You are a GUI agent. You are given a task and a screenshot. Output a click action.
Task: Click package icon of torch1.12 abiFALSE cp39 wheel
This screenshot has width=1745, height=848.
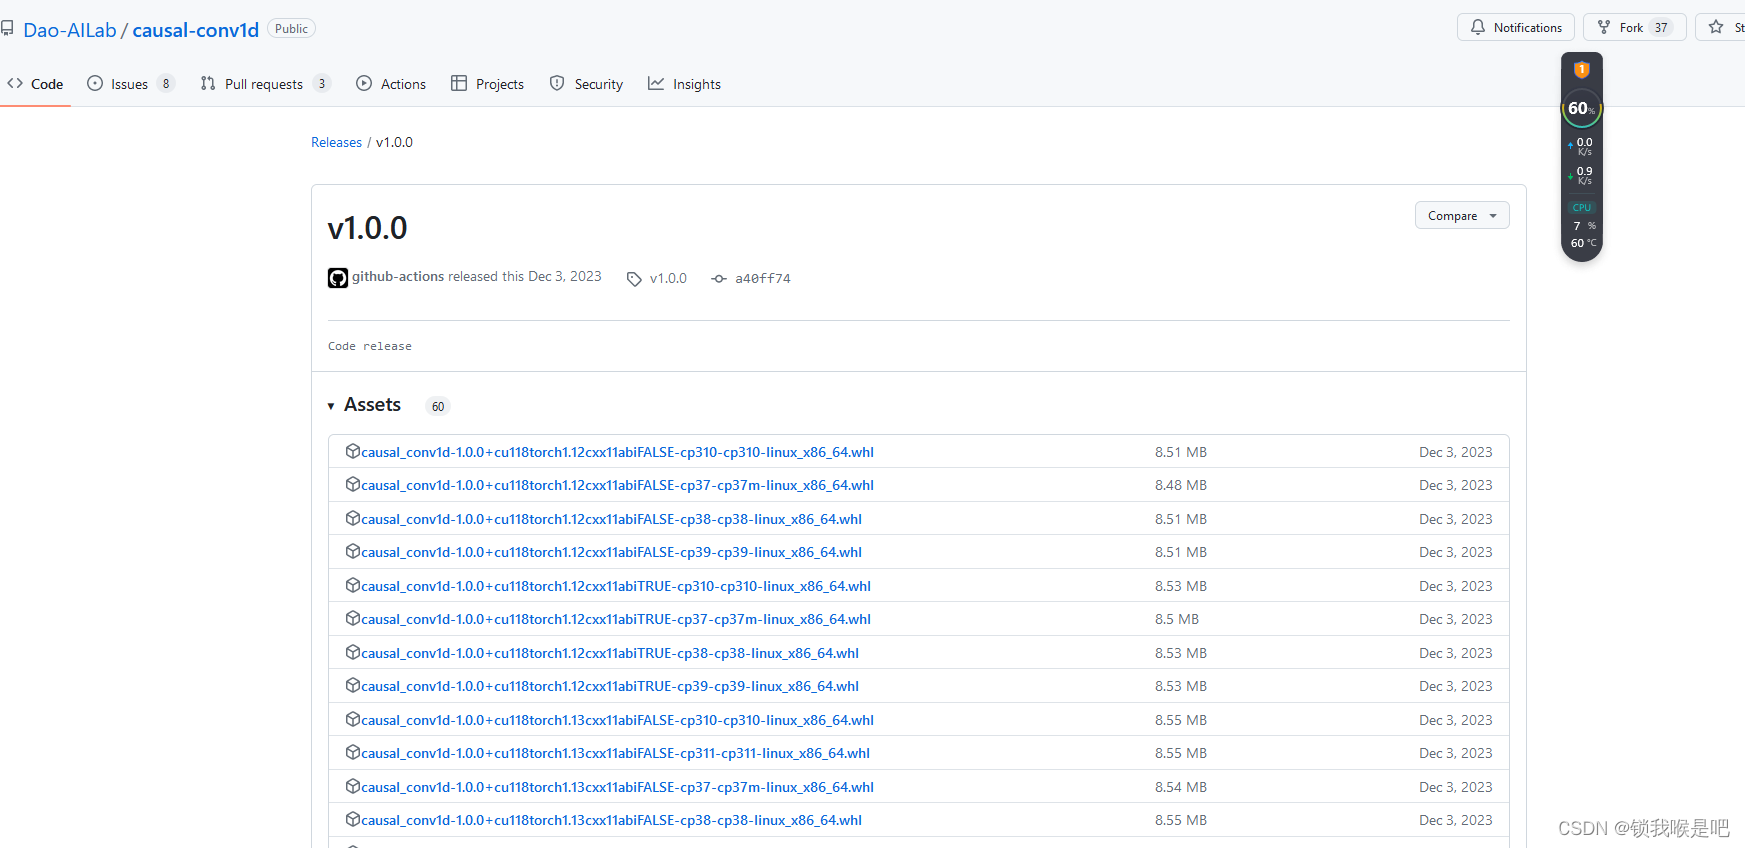[x=353, y=551]
